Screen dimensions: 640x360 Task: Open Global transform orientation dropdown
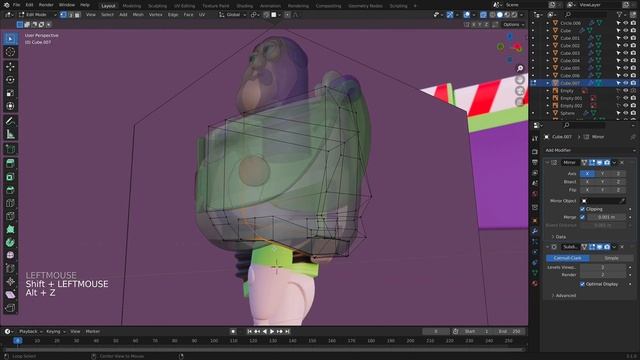click(x=233, y=15)
